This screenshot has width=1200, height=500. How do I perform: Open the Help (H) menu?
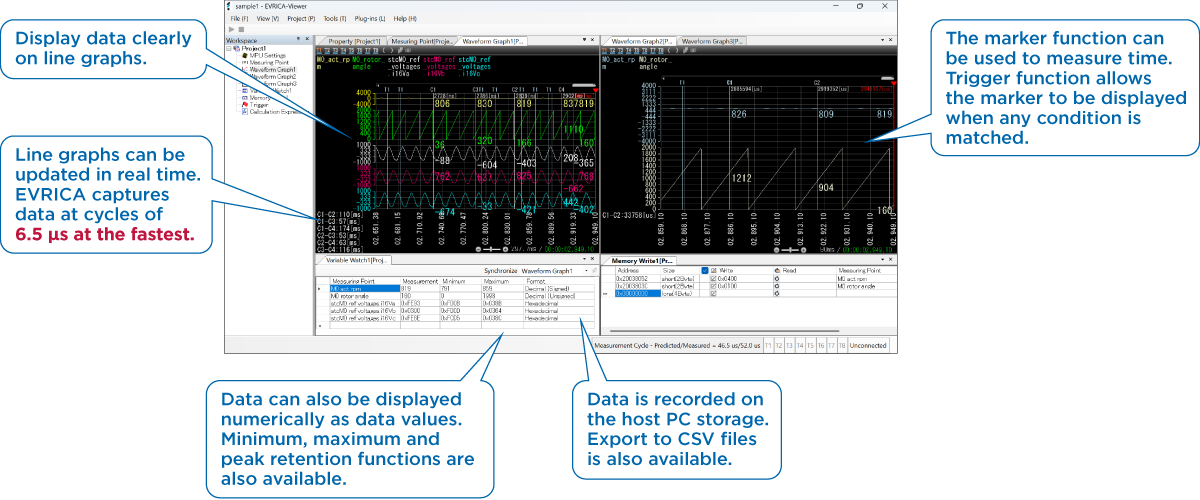(x=405, y=19)
